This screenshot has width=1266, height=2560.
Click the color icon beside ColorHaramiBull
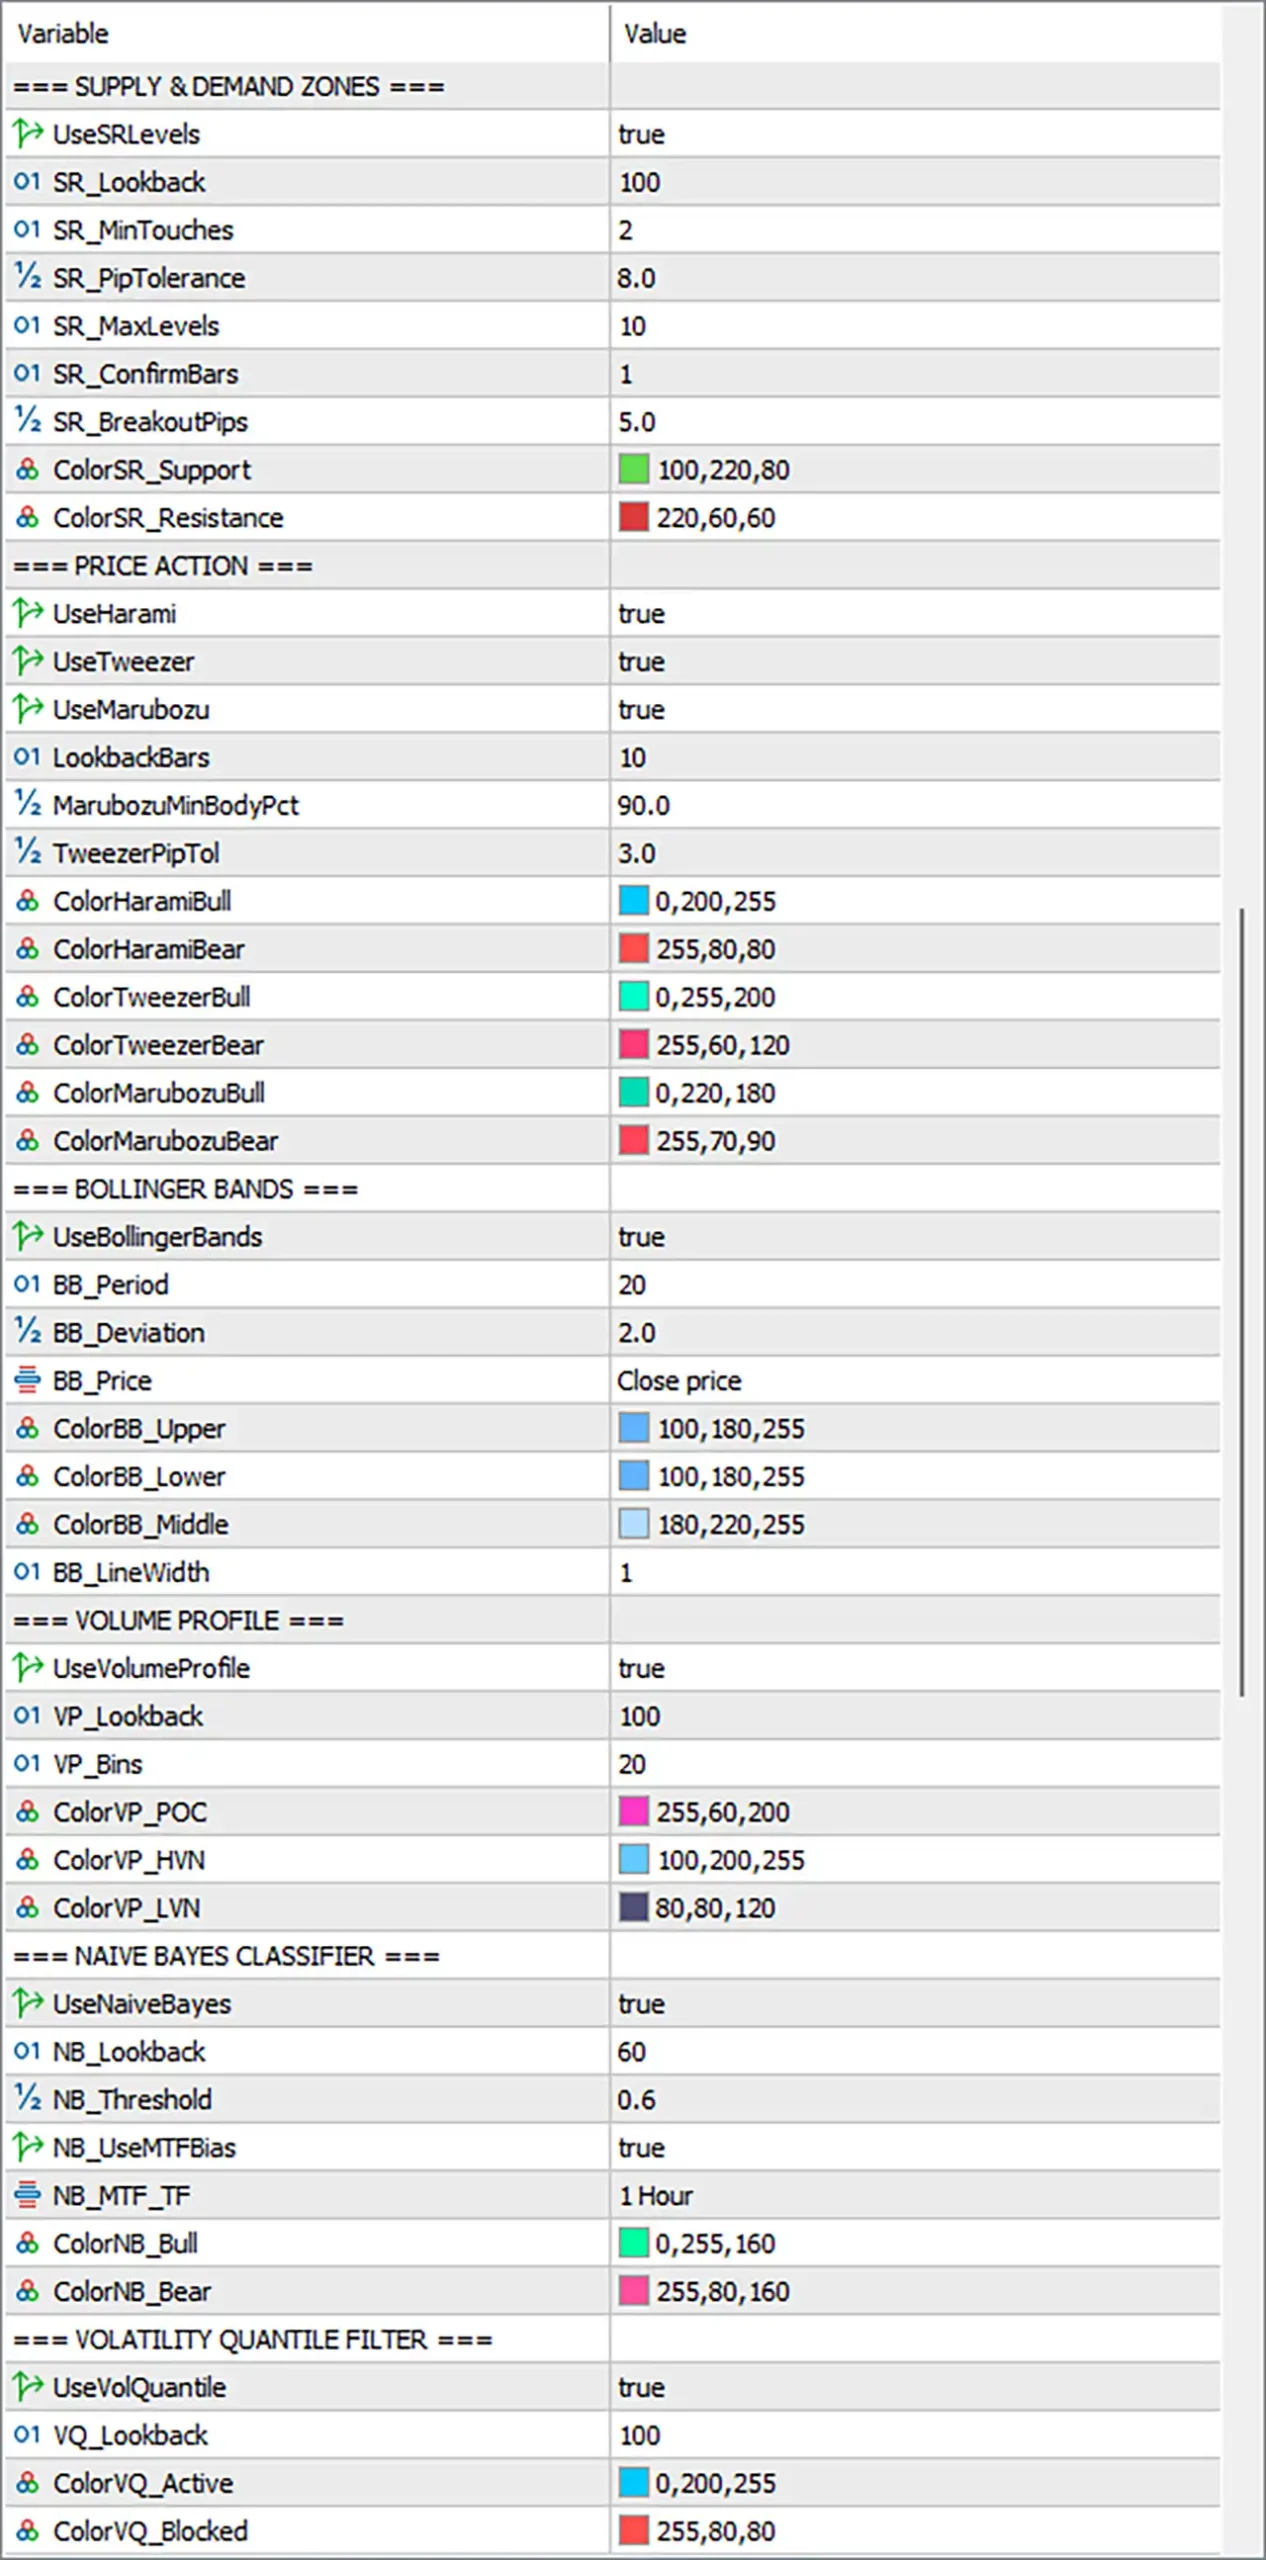(x=28, y=900)
